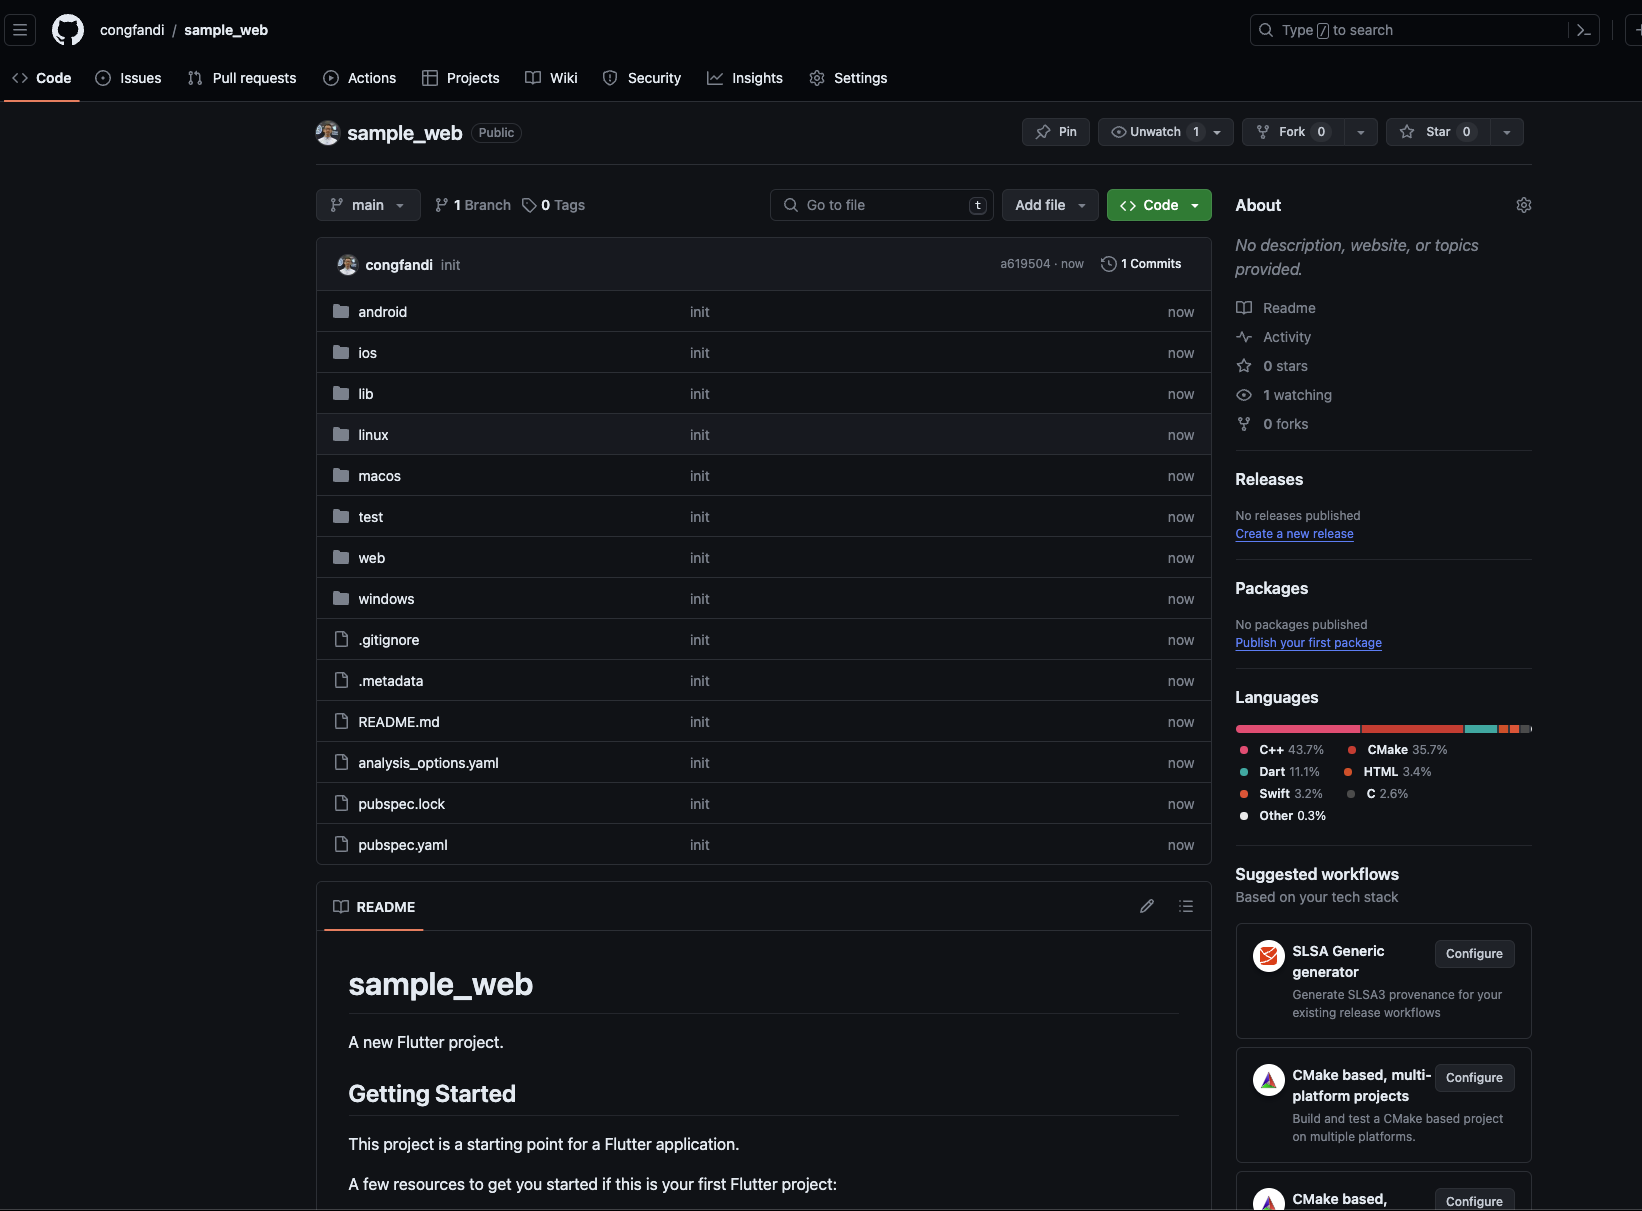Open commit history via 1 Commits
Screen dimensions: 1642x1211
pyautogui.click(x=1141, y=264)
